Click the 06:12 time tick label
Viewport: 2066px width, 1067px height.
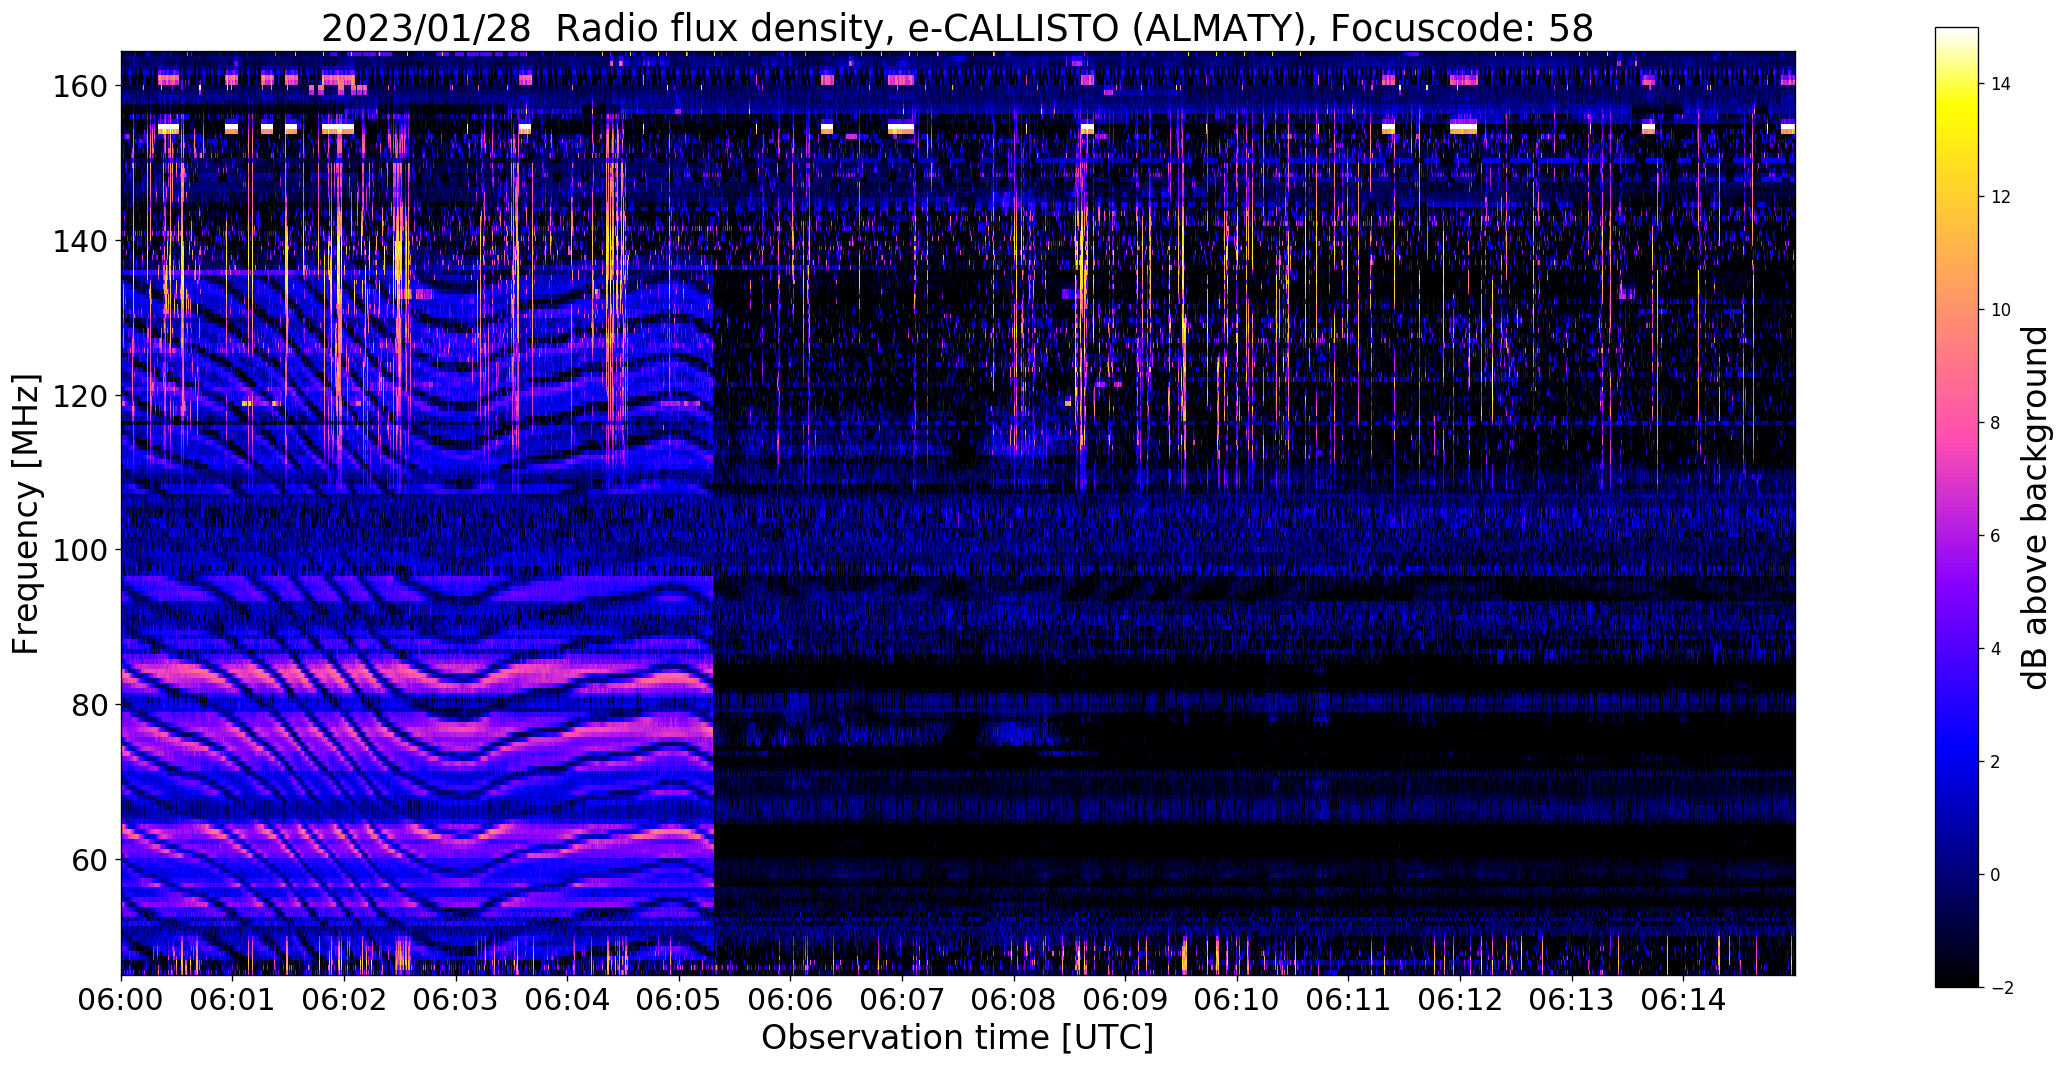click(1460, 1000)
